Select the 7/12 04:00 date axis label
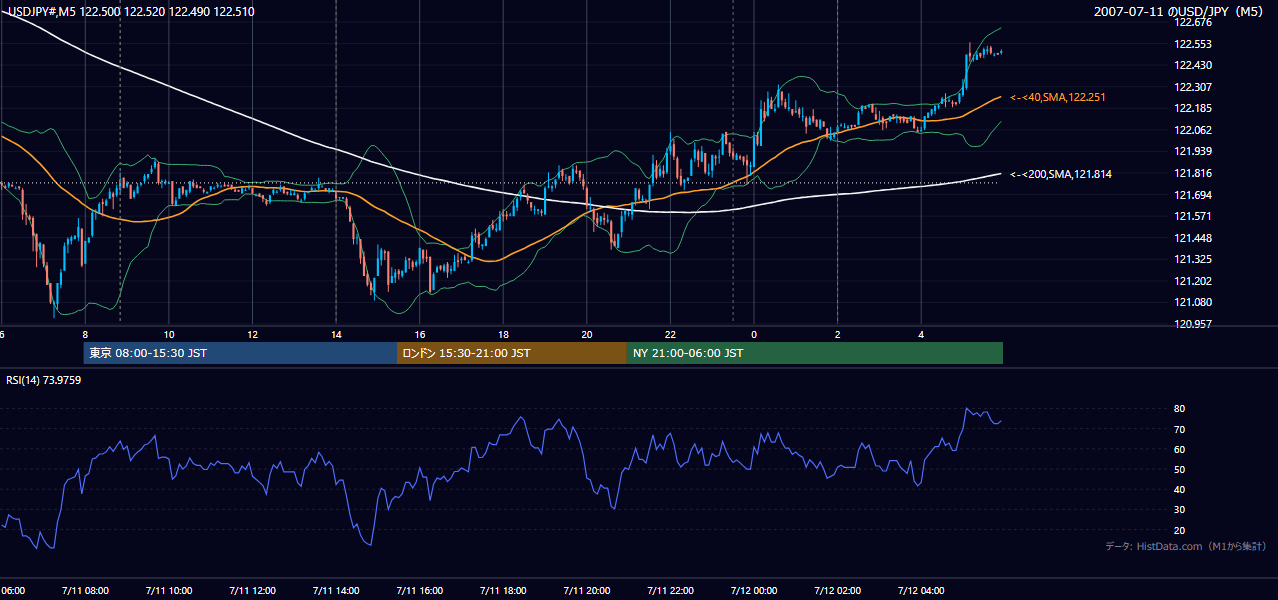1278x600 pixels. coord(921,590)
